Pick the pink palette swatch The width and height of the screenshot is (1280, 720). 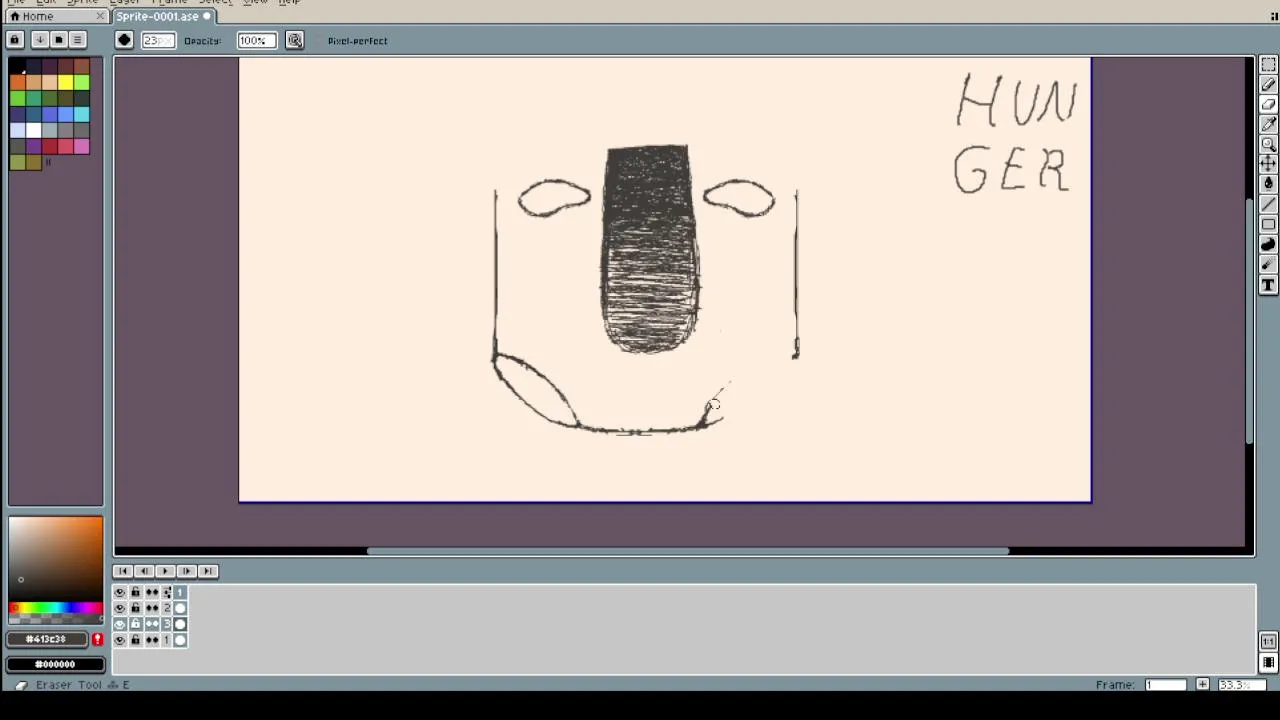click(82, 146)
